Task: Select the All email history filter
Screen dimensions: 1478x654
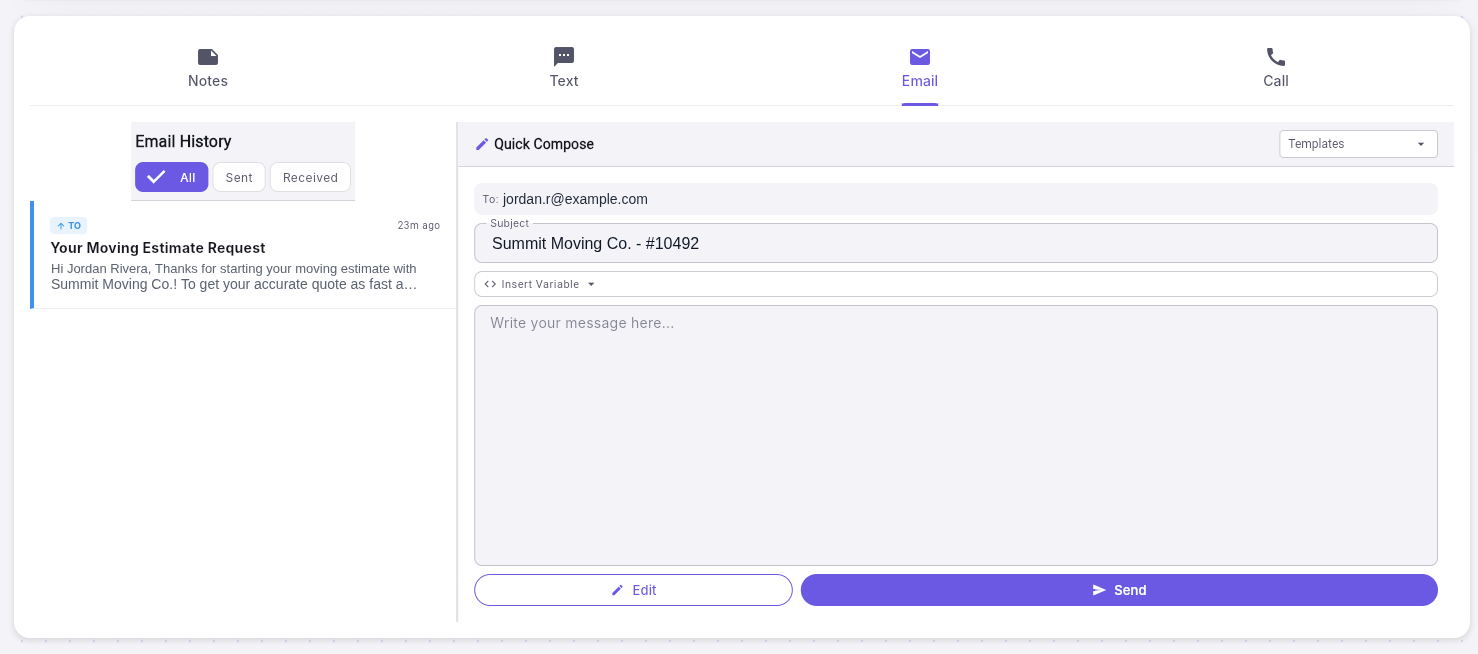Action: click(x=172, y=177)
